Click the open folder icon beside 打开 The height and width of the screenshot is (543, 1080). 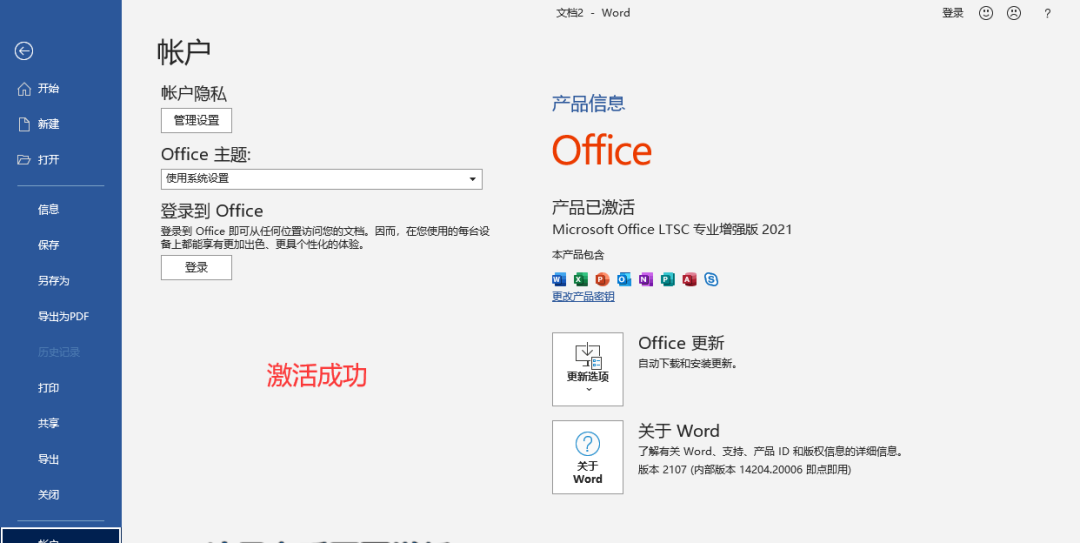click(x=24, y=160)
